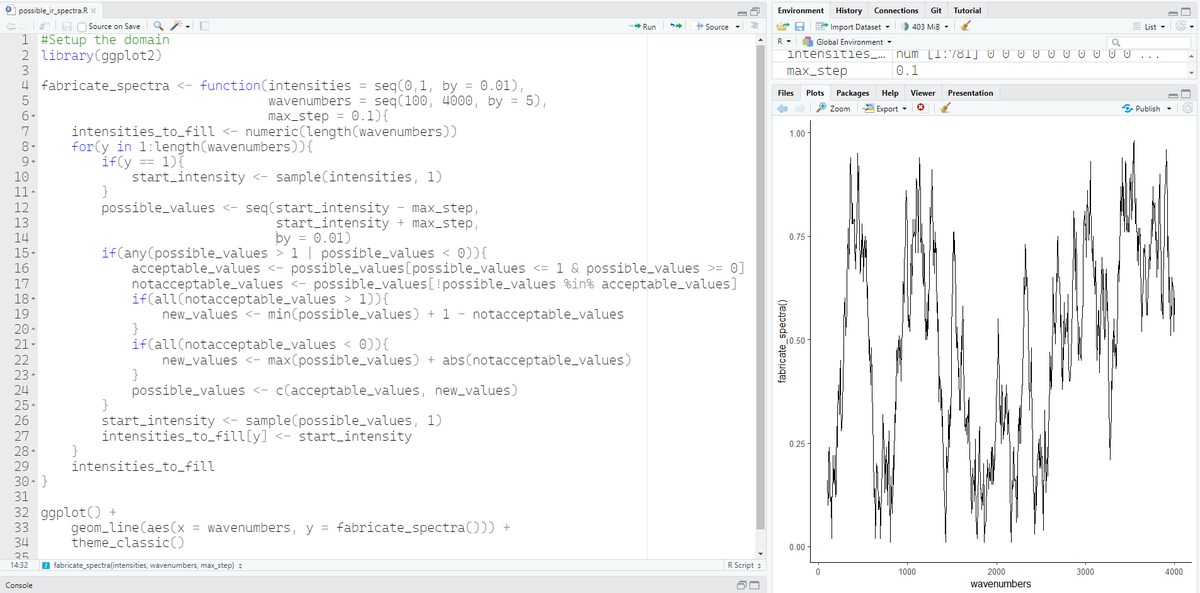Next plot arrow in Plots pane

[800, 108]
